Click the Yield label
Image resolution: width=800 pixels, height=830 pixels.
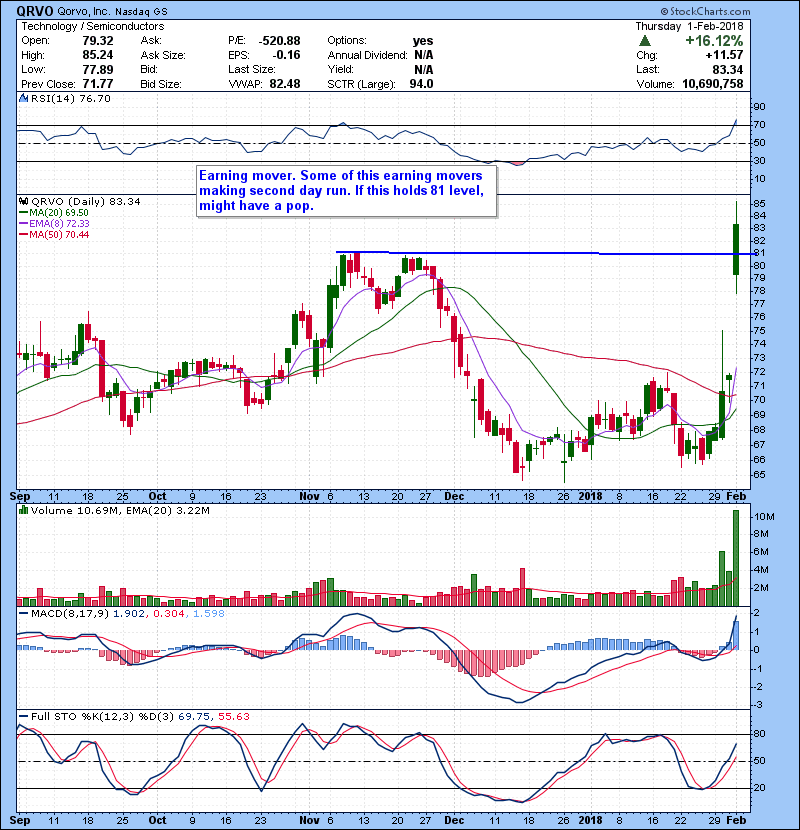point(340,69)
